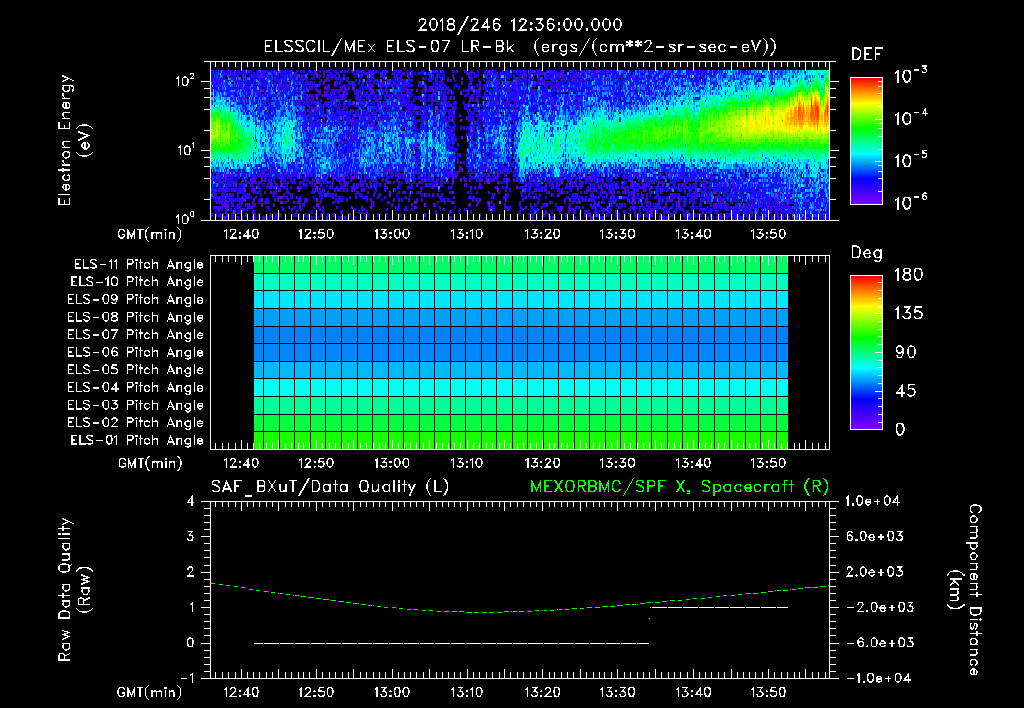Click the 1.0e+04 right axis value
Viewport: 1024px width, 708px height.
pyautogui.click(x=873, y=501)
